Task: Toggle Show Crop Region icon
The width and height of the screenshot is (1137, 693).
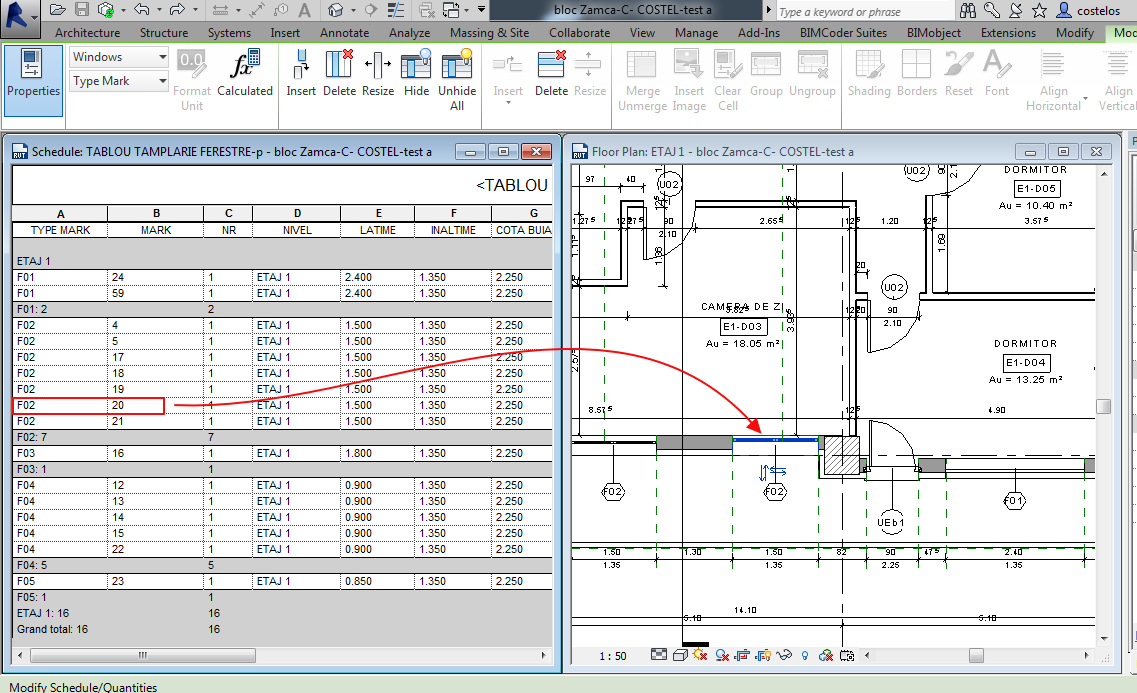Action: coord(763,655)
